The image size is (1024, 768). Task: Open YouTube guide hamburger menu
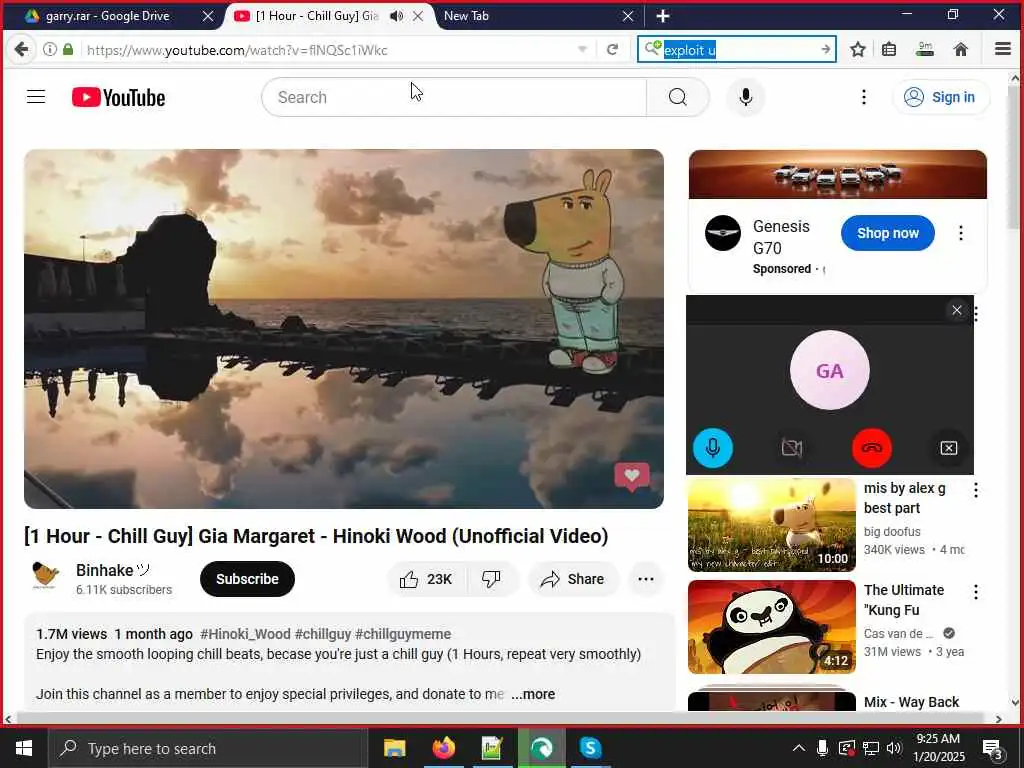36,97
